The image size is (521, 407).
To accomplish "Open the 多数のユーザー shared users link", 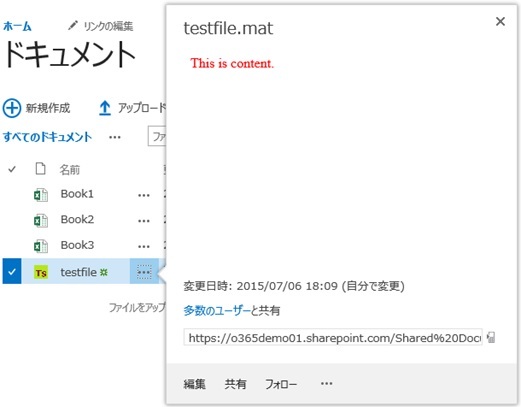I will point(217,311).
